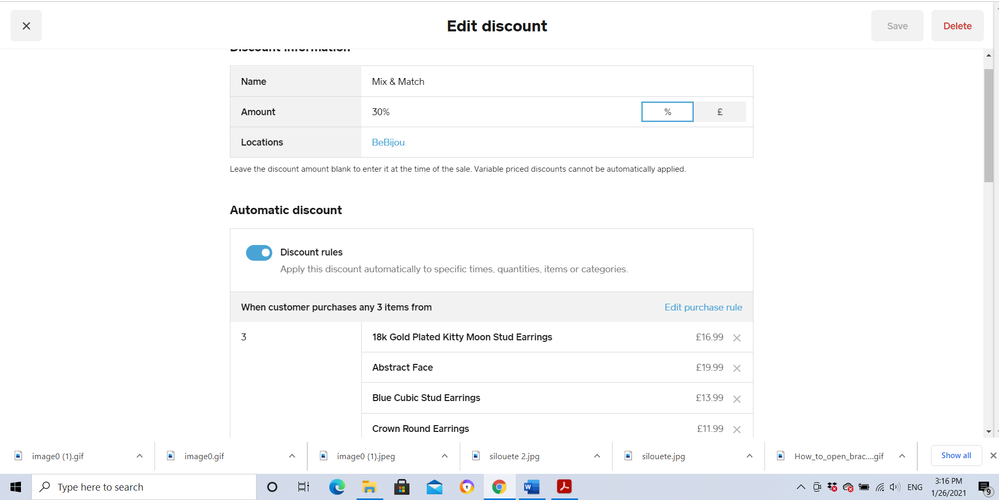Remove Crown Round Earrings item
Screen dimensions: 999x500
pyautogui.click(x=737, y=429)
